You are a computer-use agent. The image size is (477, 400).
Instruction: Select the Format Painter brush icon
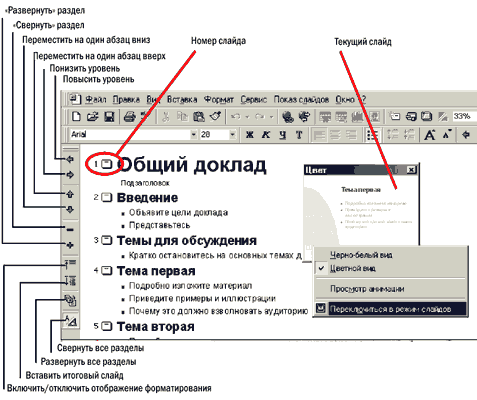point(215,116)
